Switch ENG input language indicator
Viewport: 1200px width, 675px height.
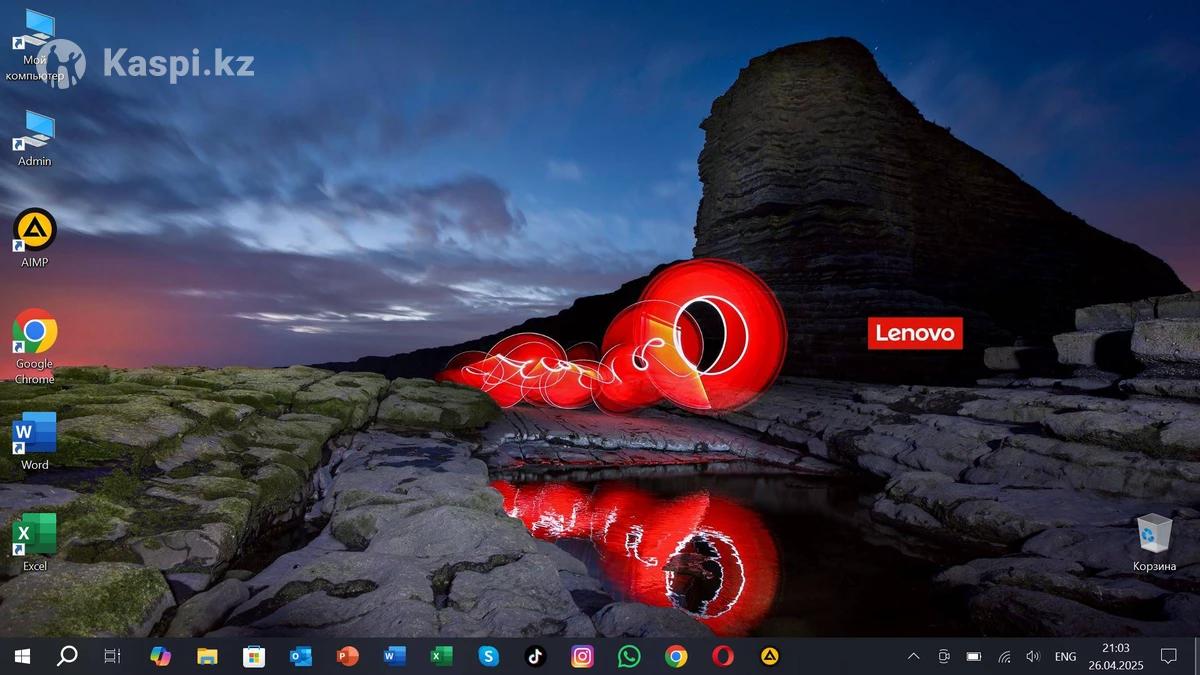tap(1065, 656)
